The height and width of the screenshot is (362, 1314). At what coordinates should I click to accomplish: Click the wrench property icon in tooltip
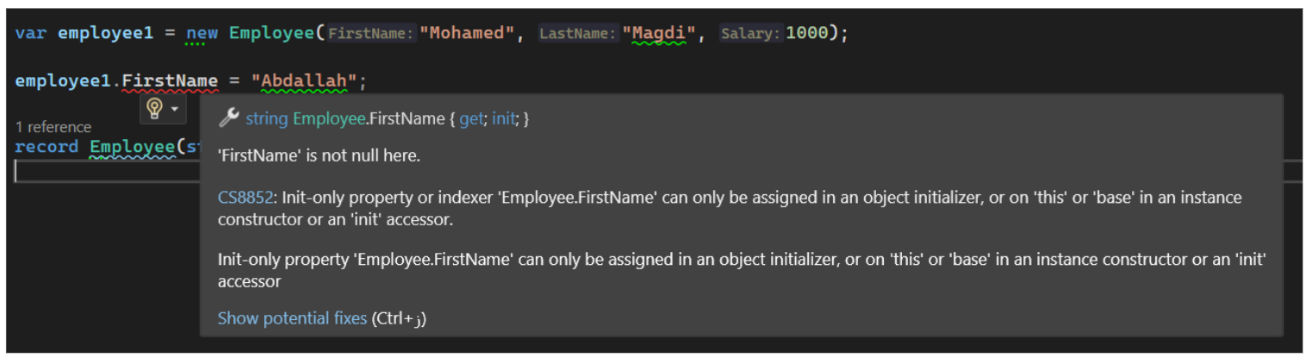[x=228, y=118]
